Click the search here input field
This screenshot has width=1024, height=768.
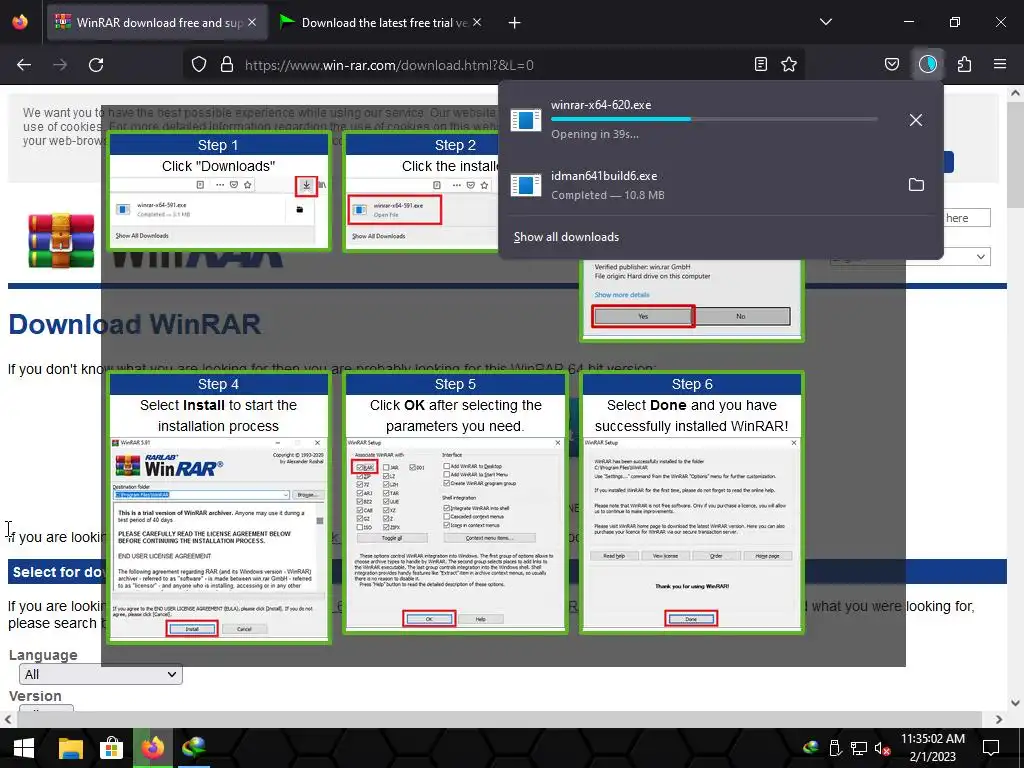(967, 217)
